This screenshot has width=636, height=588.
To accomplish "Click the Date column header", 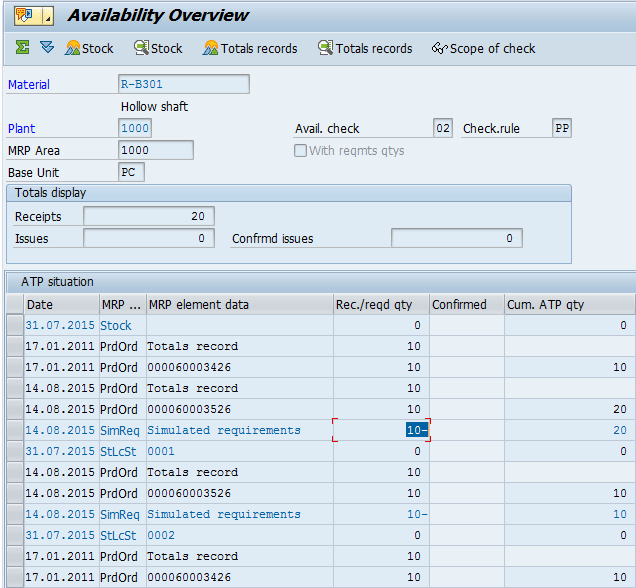I will 62,305.
